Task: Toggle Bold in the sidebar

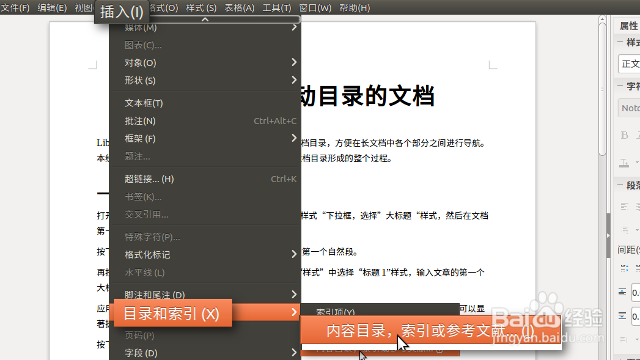Action: [x=624, y=135]
